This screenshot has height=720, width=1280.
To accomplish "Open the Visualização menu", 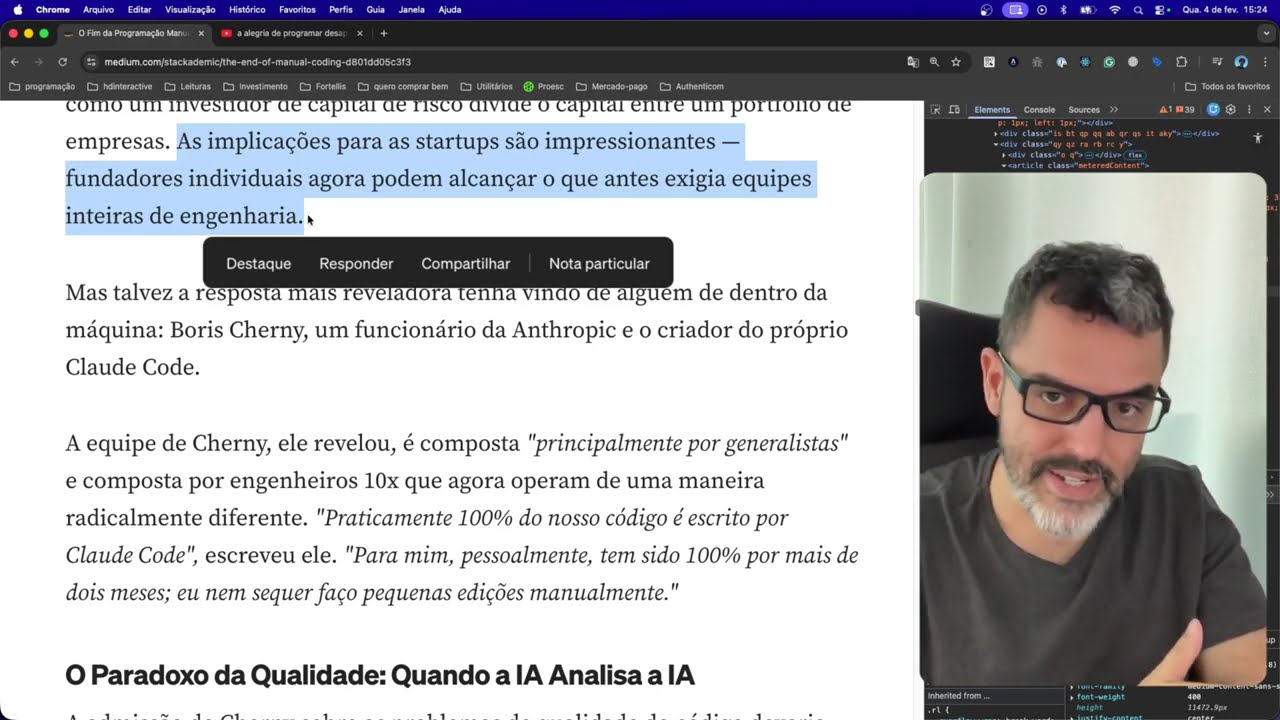I will click(190, 10).
